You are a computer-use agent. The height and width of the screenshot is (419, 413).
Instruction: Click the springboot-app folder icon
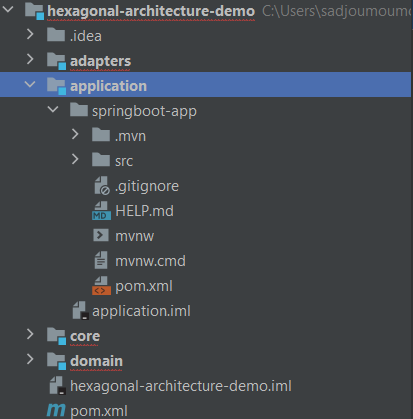coord(79,110)
